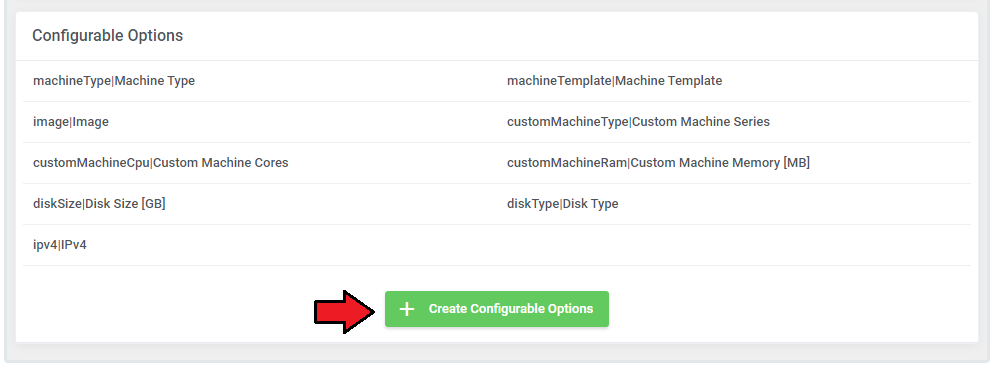Click the plus icon on green button

point(407,309)
